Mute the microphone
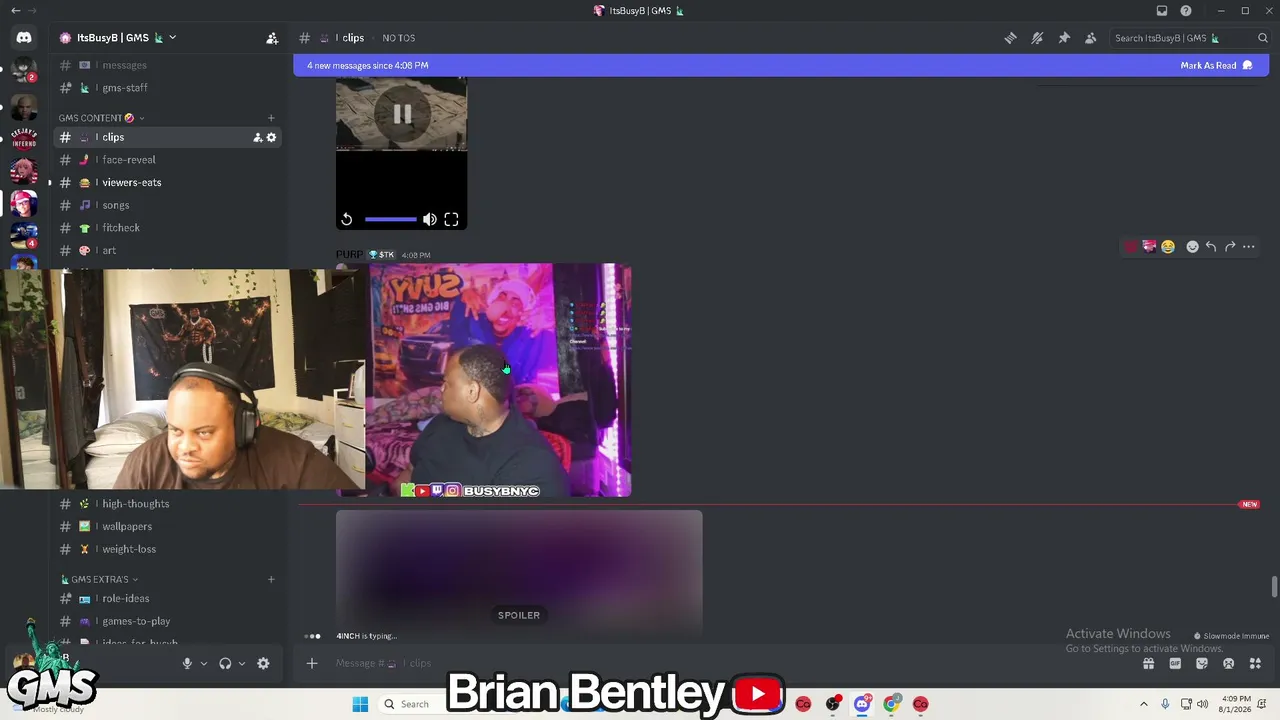Viewport: 1280px width, 720px height. (x=187, y=663)
